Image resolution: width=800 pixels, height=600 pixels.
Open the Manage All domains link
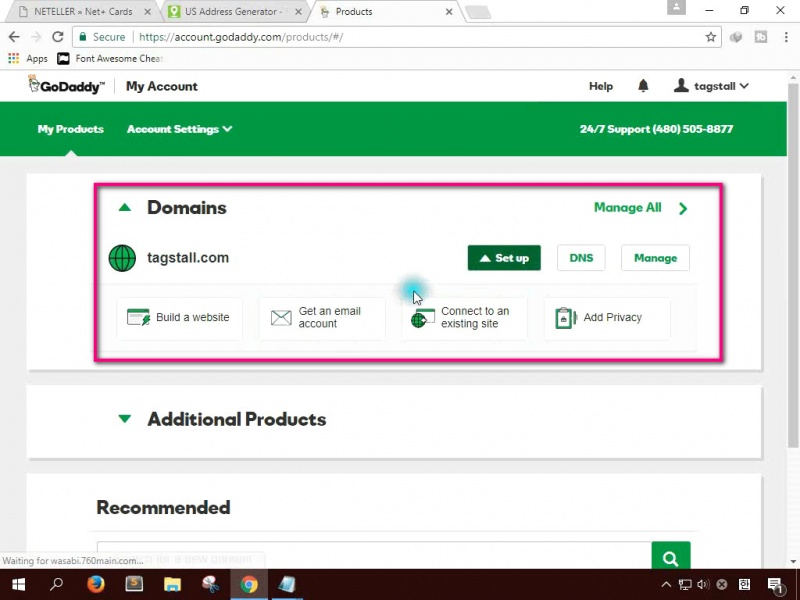pos(628,208)
